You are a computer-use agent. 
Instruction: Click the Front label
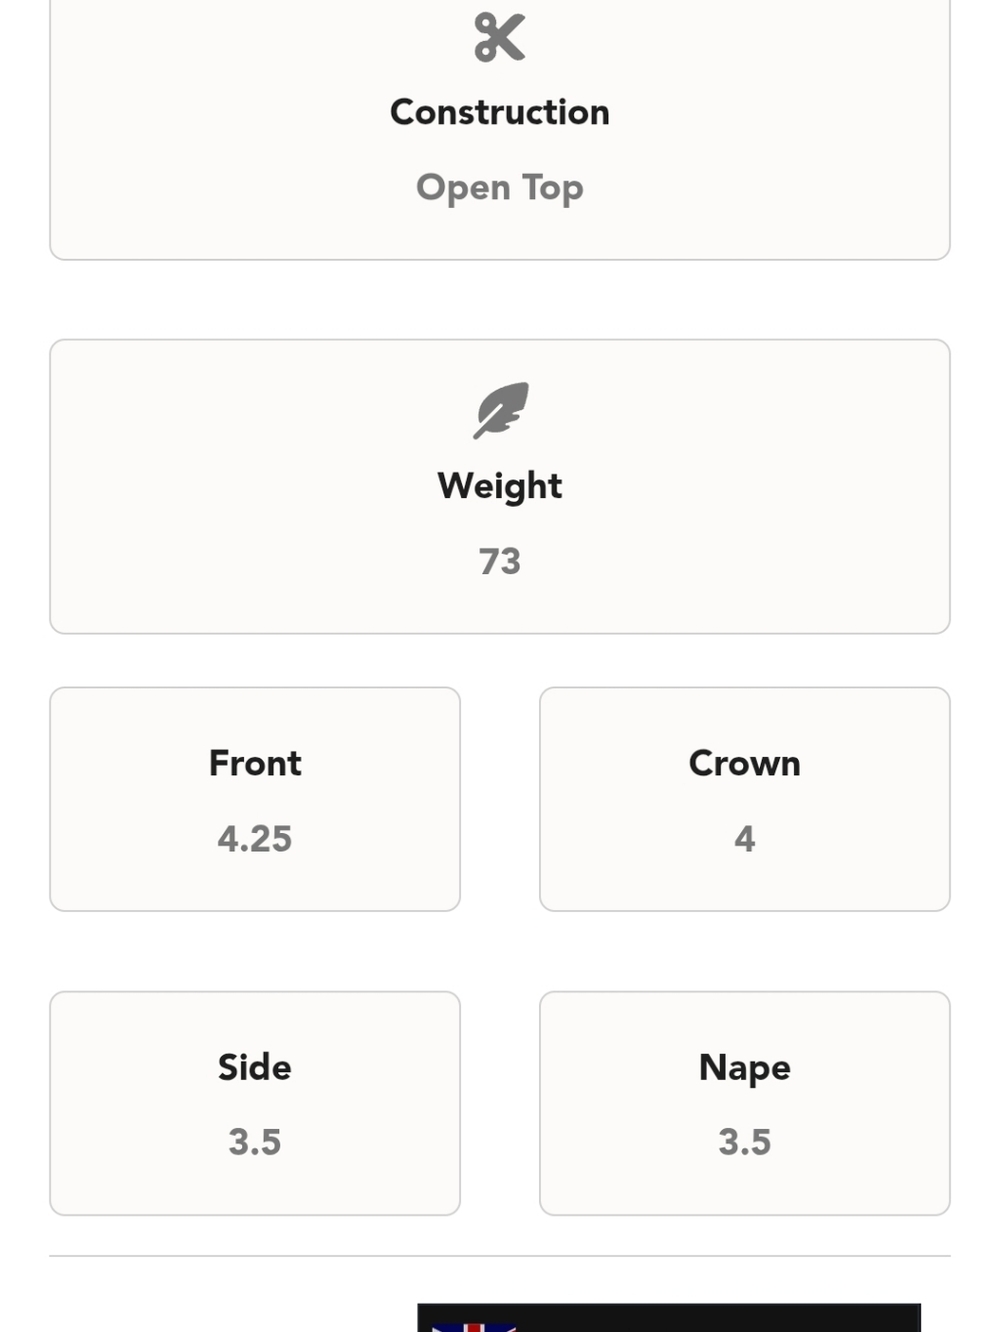[255, 763]
